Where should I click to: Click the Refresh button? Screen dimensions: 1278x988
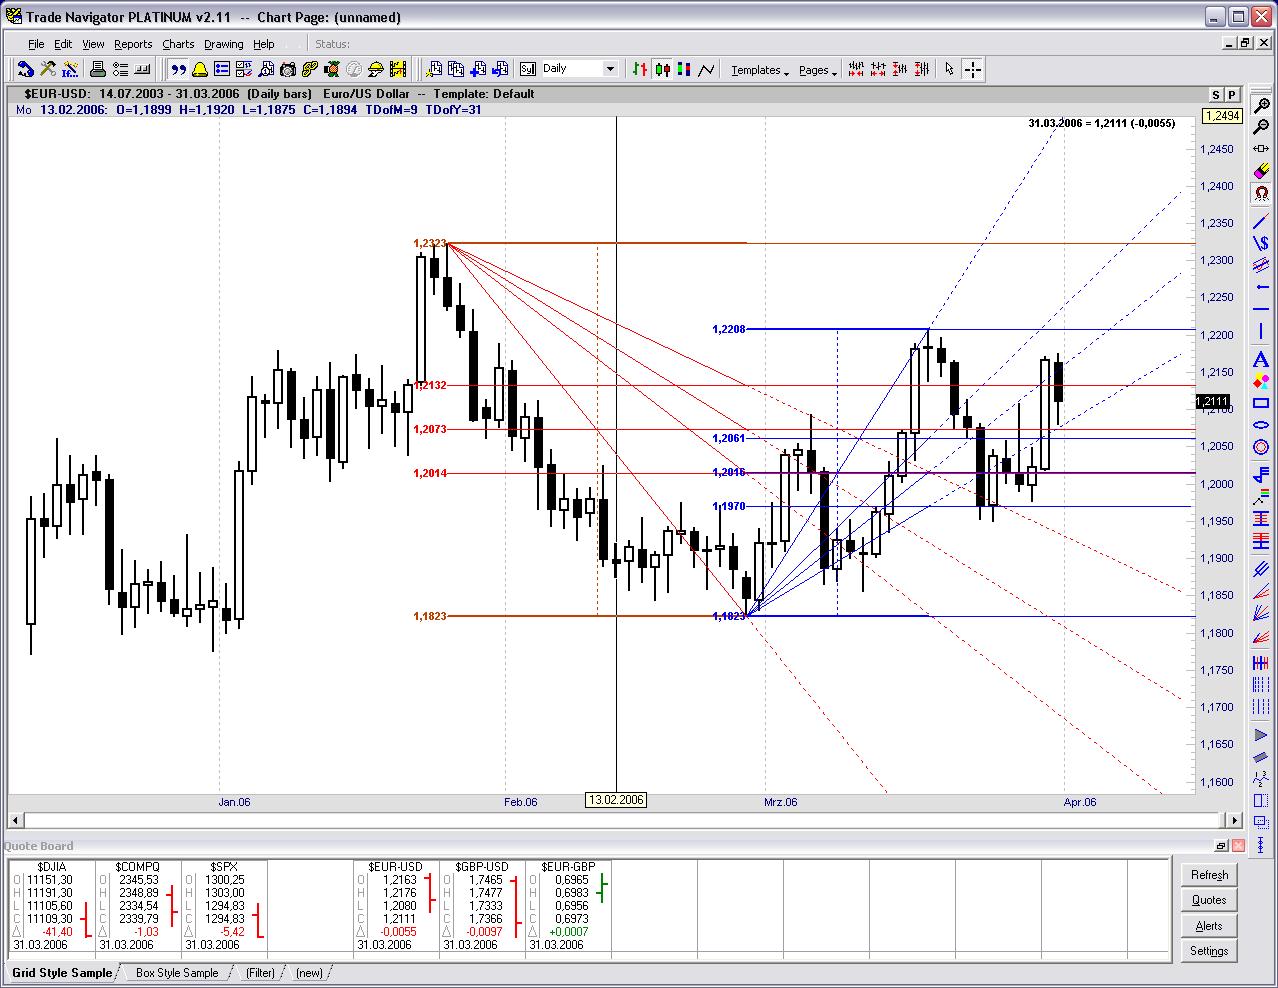click(x=1209, y=875)
